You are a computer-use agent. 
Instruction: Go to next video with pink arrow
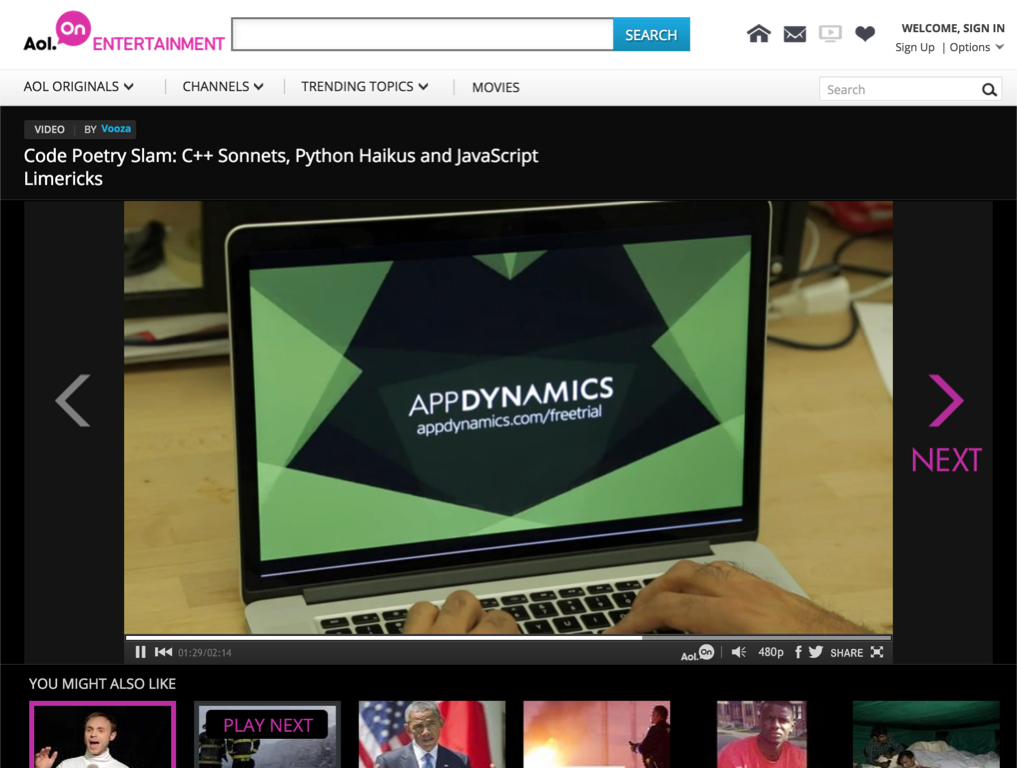(x=946, y=400)
